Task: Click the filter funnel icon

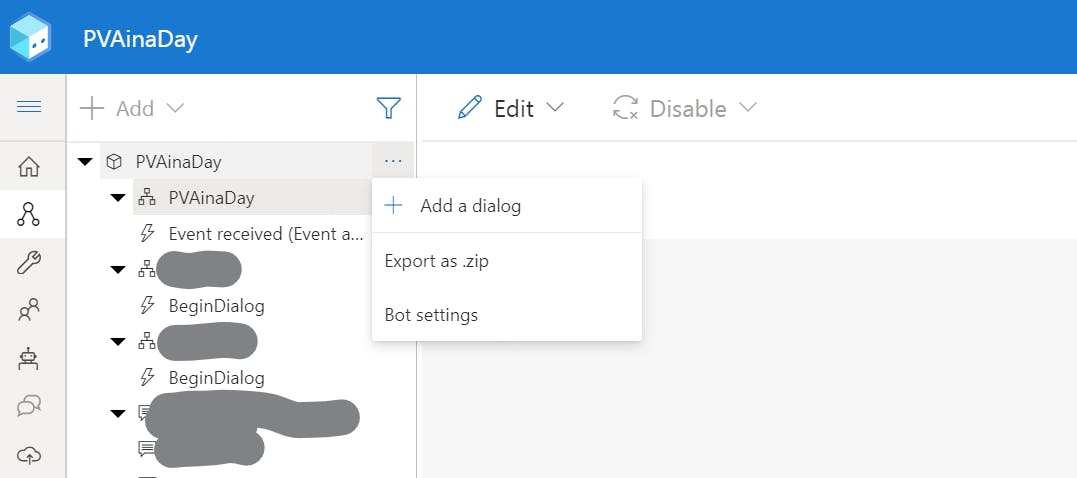Action: pos(389,108)
